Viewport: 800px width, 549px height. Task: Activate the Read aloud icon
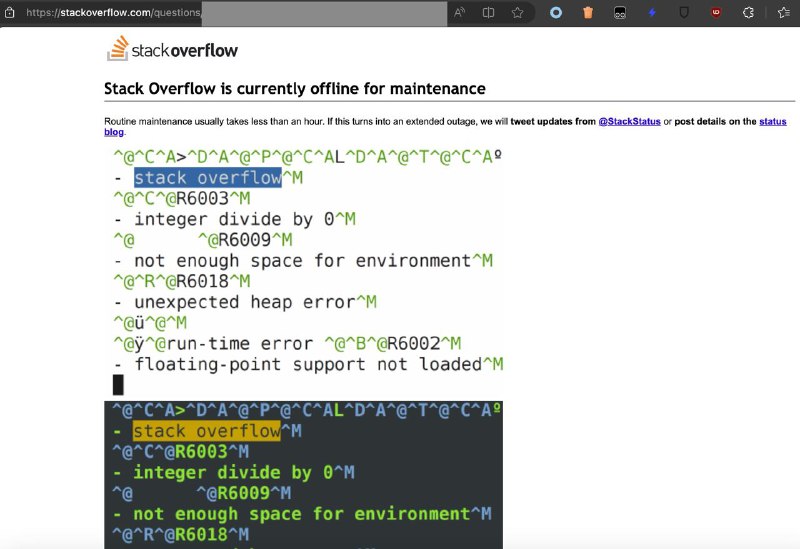pyautogui.click(x=459, y=13)
